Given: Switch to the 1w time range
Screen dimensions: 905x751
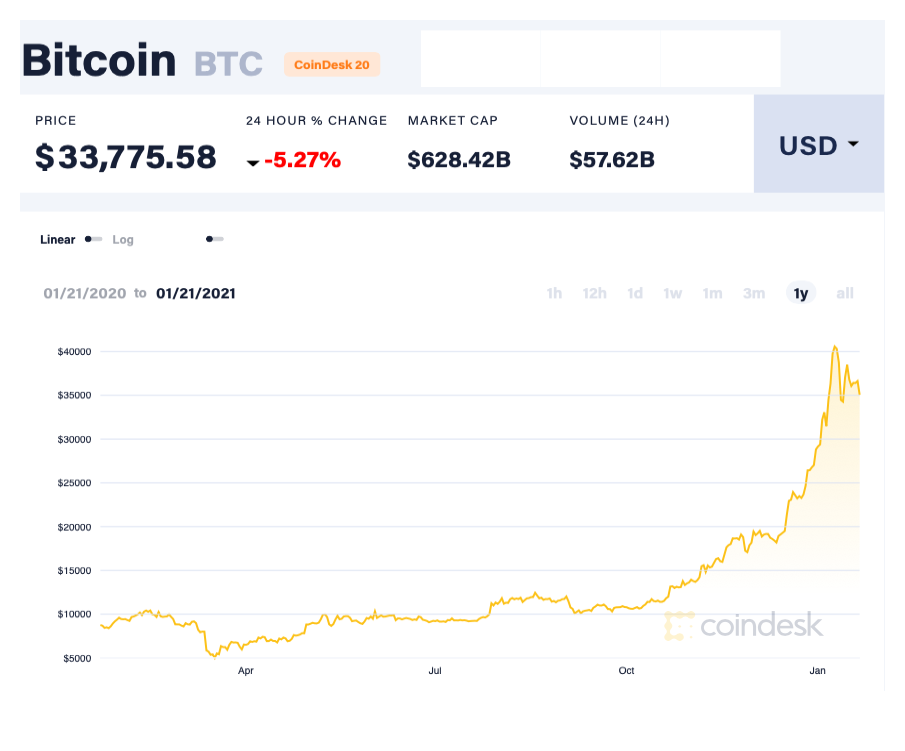Looking at the screenshot, I should coord(672,293).
